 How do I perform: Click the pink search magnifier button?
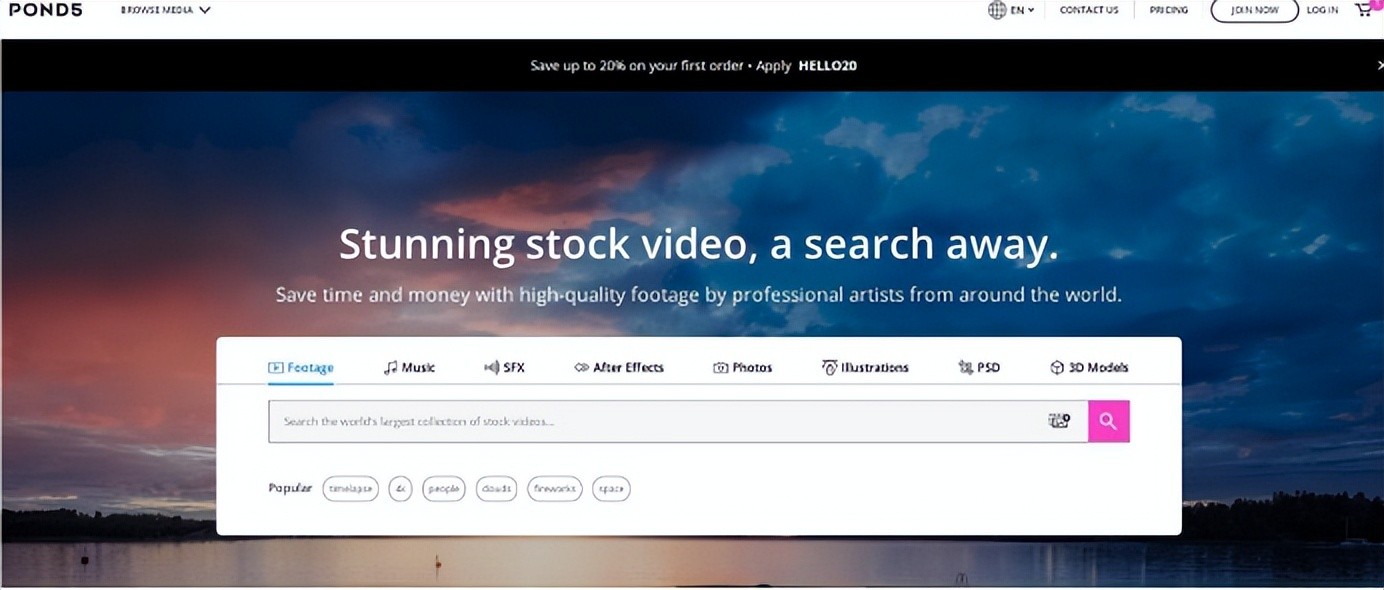[x=1108, y=421]
